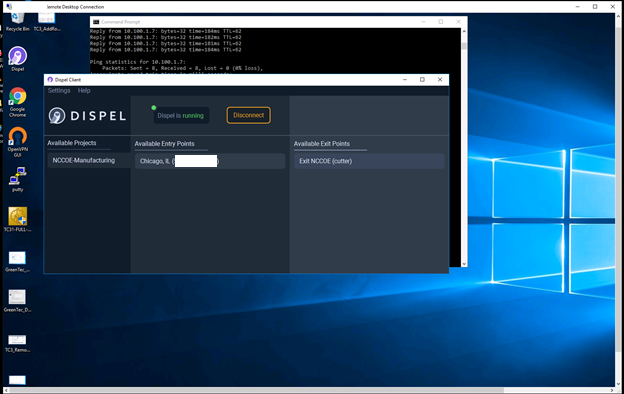
Task: Select the TC3_Remo desktop file icon
Action: (x=17, y=343)
